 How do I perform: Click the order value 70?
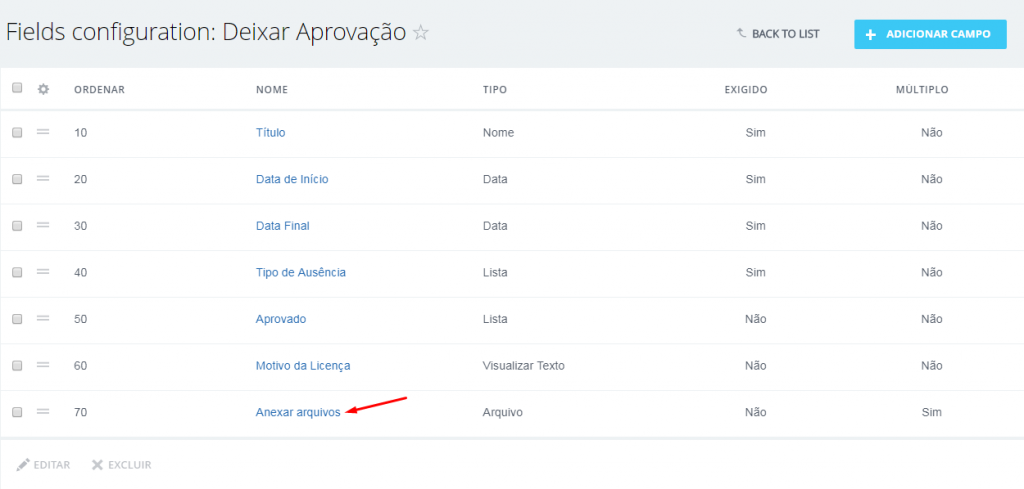(x=81, y=413)
